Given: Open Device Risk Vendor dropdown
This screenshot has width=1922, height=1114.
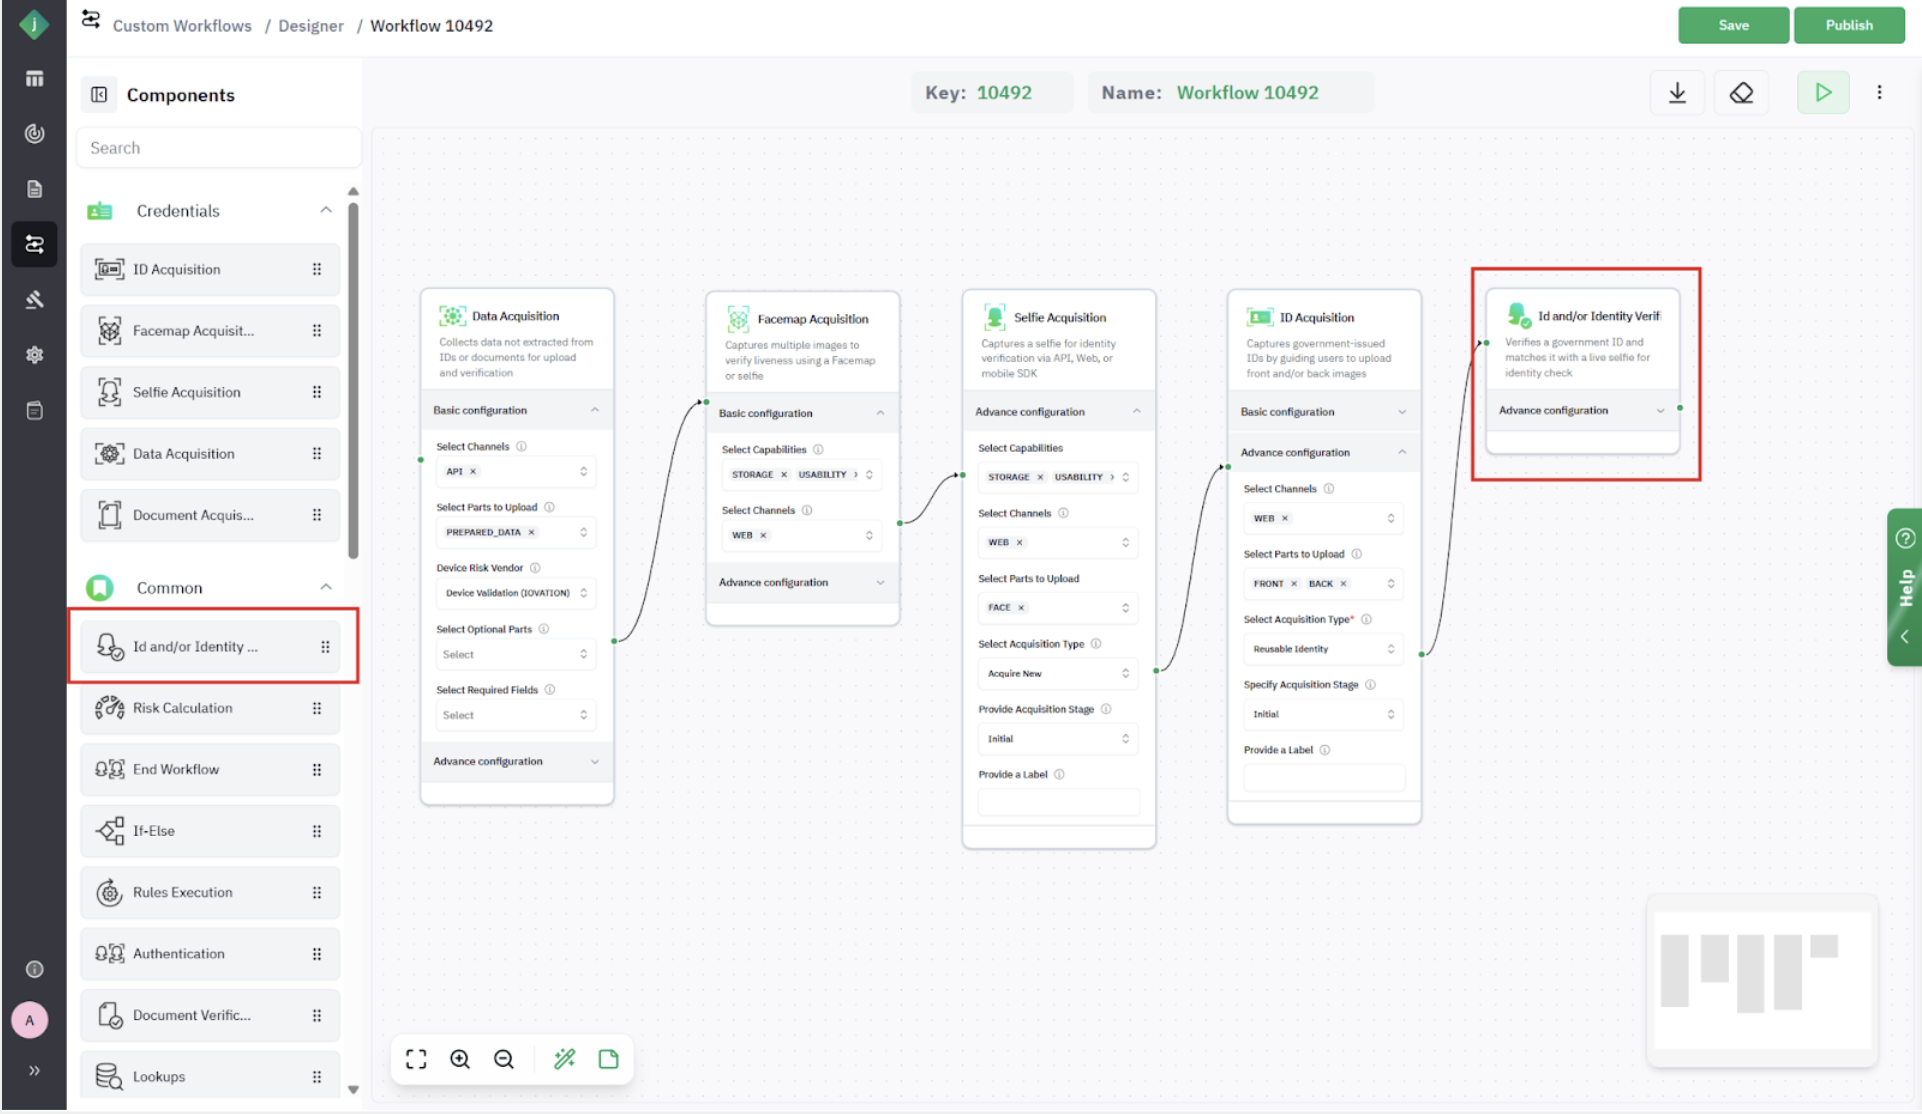Looking at the screenshot, I should coord(515,593).
